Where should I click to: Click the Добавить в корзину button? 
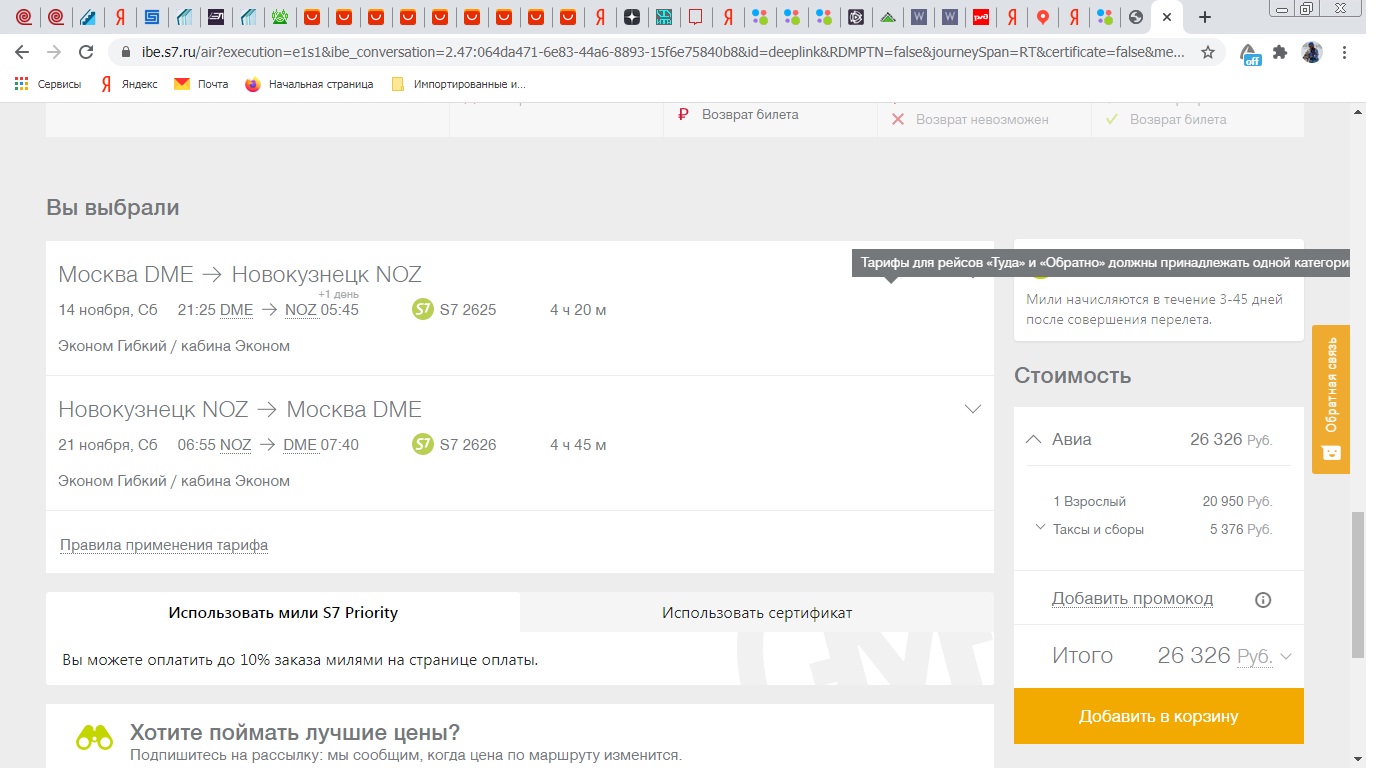pos(1159,716)
